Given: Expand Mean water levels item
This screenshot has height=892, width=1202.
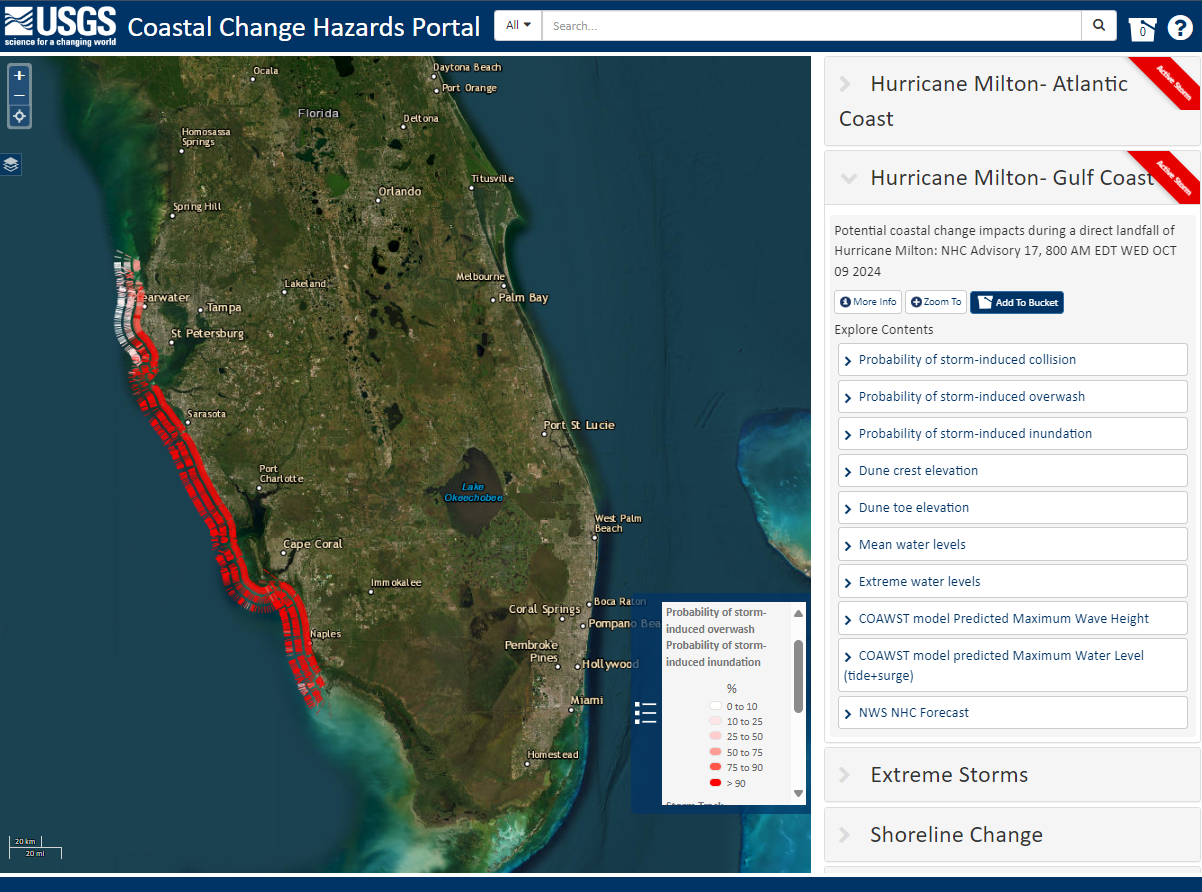Looking at the screenshot, I should point(1012,545).
